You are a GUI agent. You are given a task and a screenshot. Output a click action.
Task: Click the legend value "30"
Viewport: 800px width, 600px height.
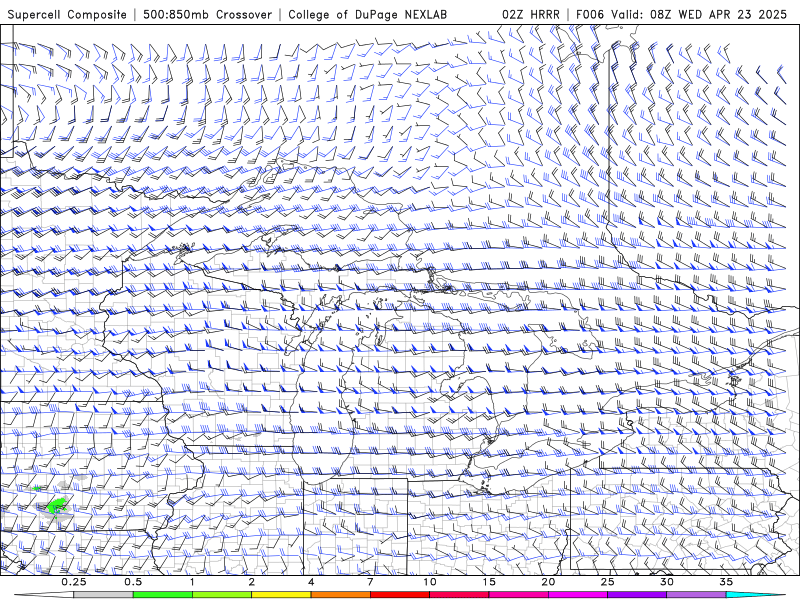667,582
